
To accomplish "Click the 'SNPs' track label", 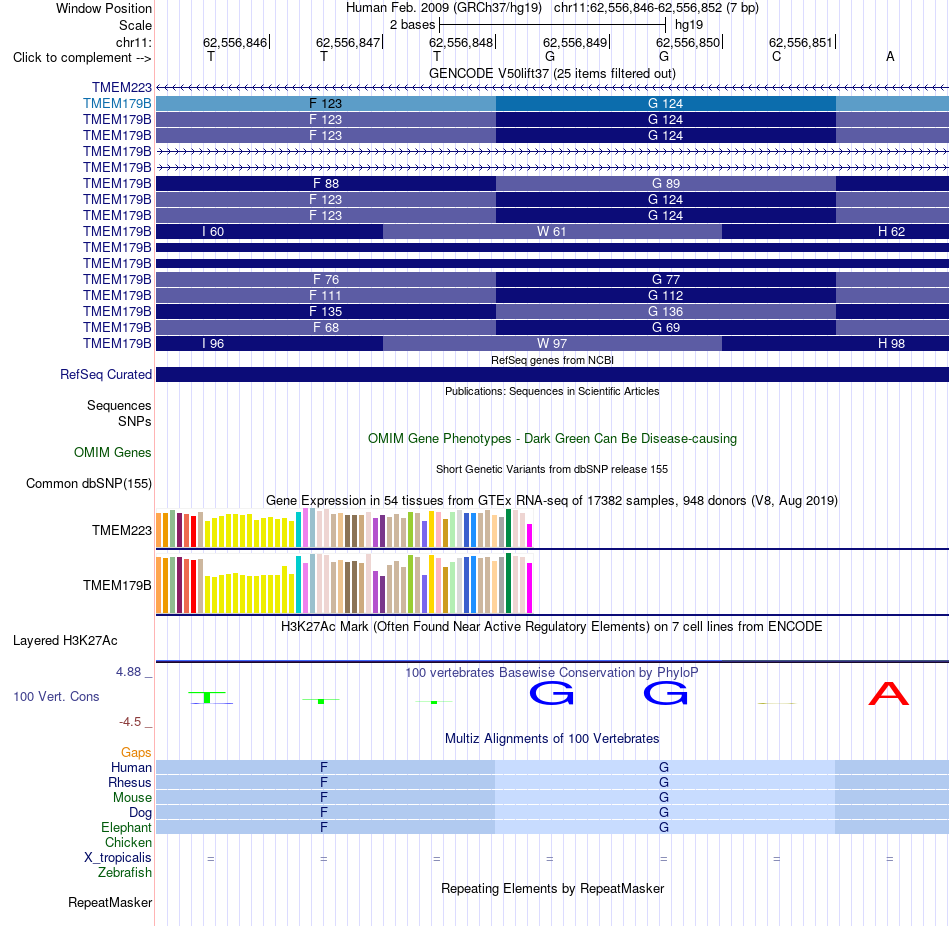I will pyautogui.click(x=135, y=421).
